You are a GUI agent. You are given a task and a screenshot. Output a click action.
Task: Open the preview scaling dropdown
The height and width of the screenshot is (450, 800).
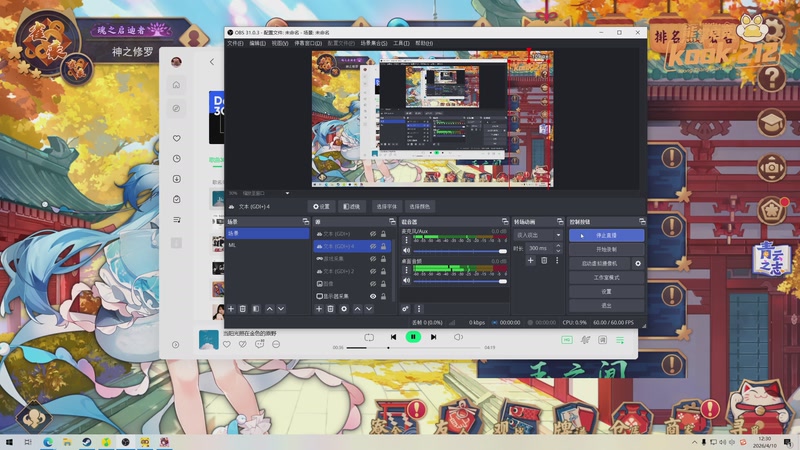(x=287, y=193)
